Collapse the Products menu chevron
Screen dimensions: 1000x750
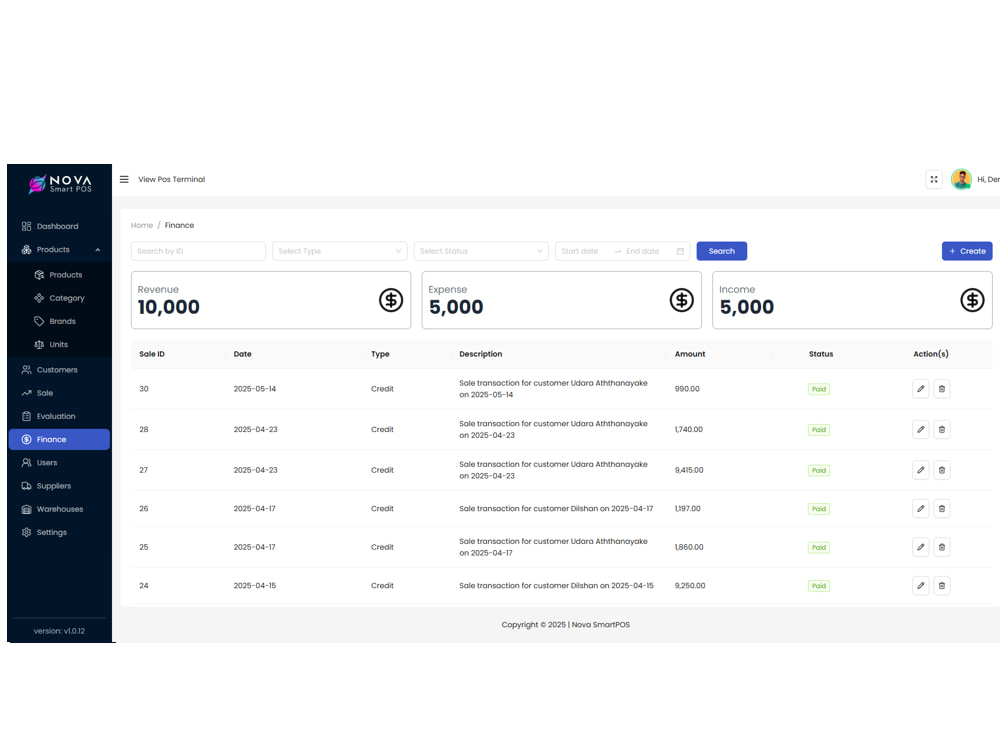98,250
